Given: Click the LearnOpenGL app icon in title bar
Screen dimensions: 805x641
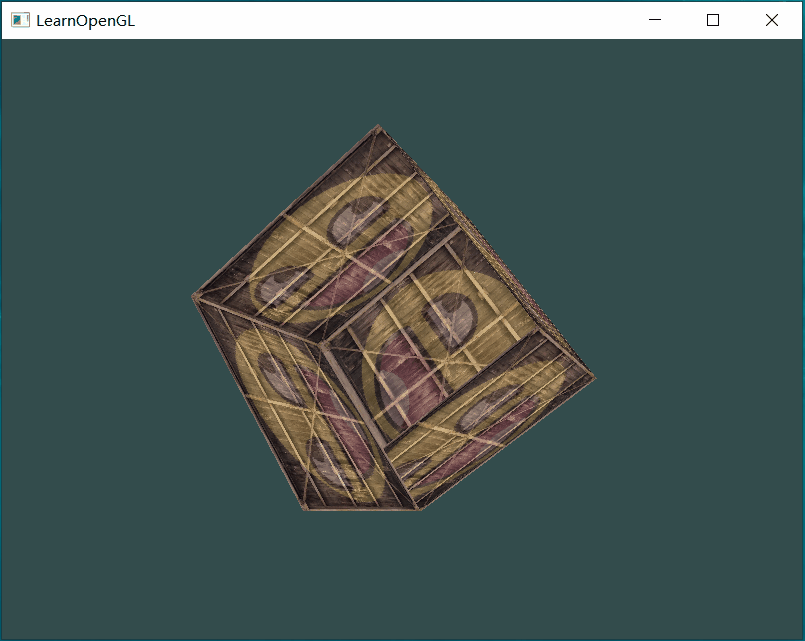Looking at the screenshot, I should (x=19, y=20).
